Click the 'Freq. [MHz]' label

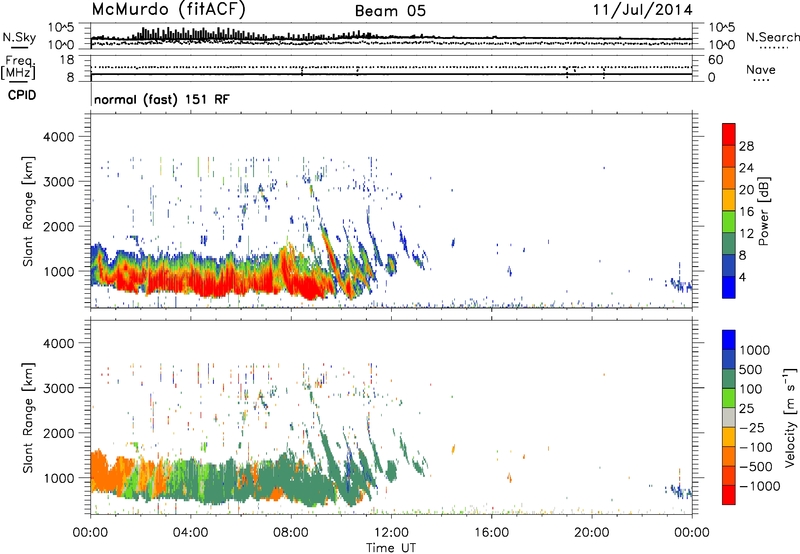(18, 68)
